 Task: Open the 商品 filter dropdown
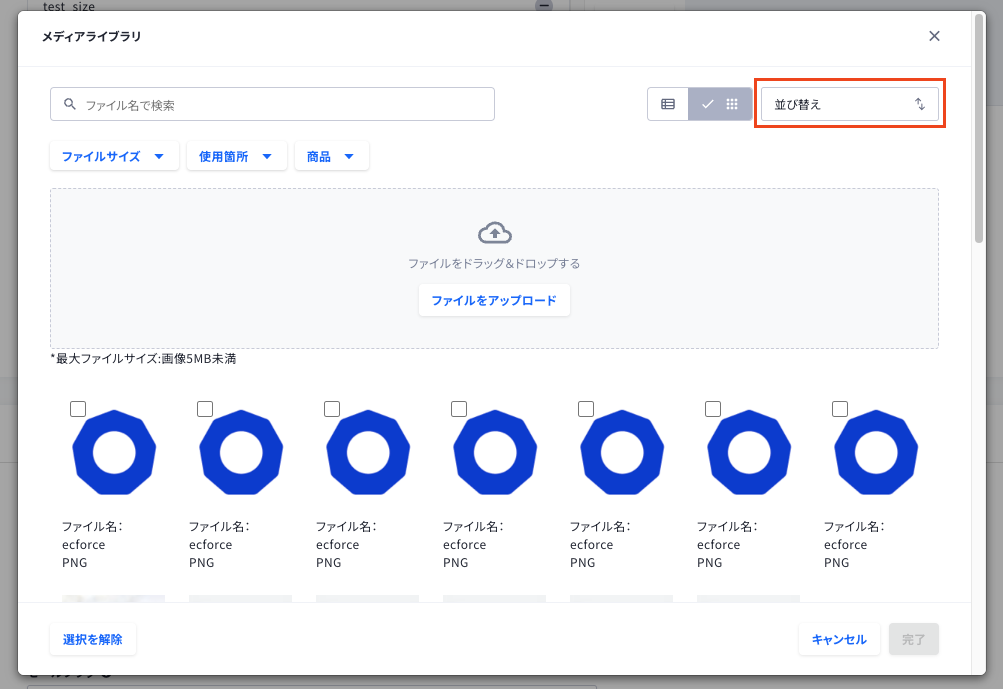(331, 156)
